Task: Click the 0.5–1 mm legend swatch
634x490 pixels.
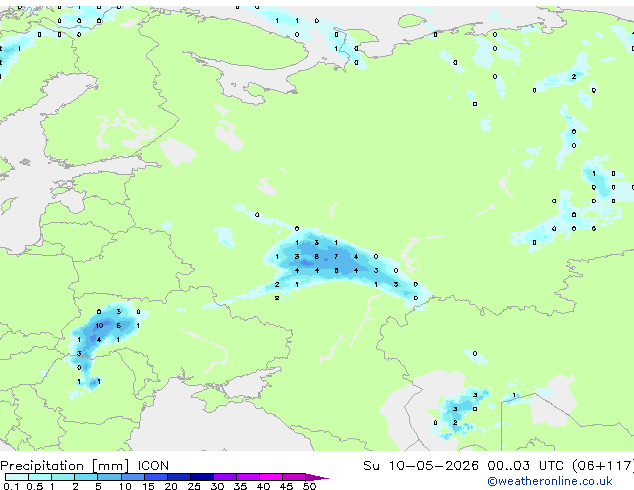Action: point(40,477)
